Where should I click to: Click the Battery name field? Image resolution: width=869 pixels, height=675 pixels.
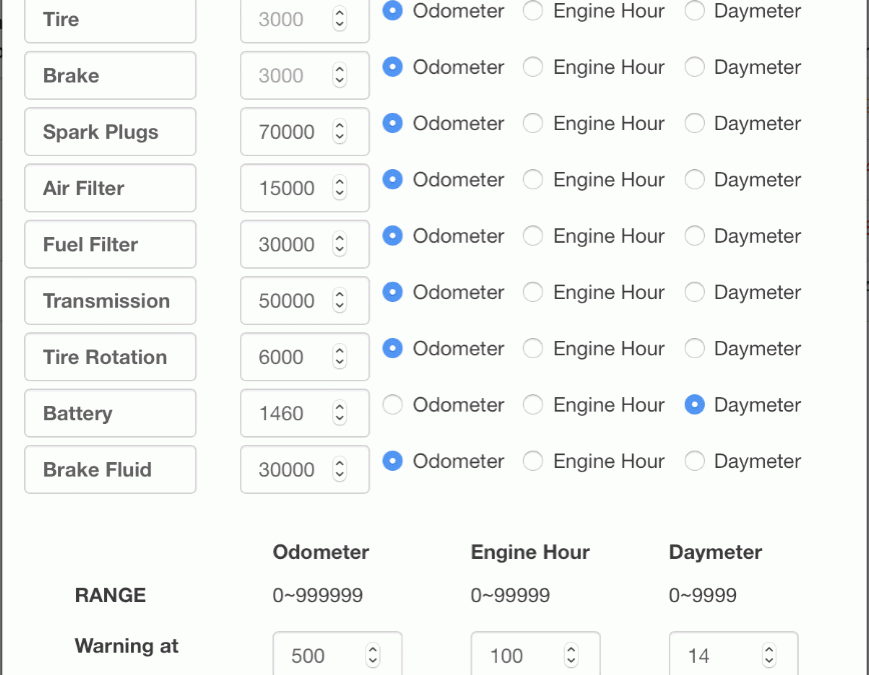click(110, 413)
